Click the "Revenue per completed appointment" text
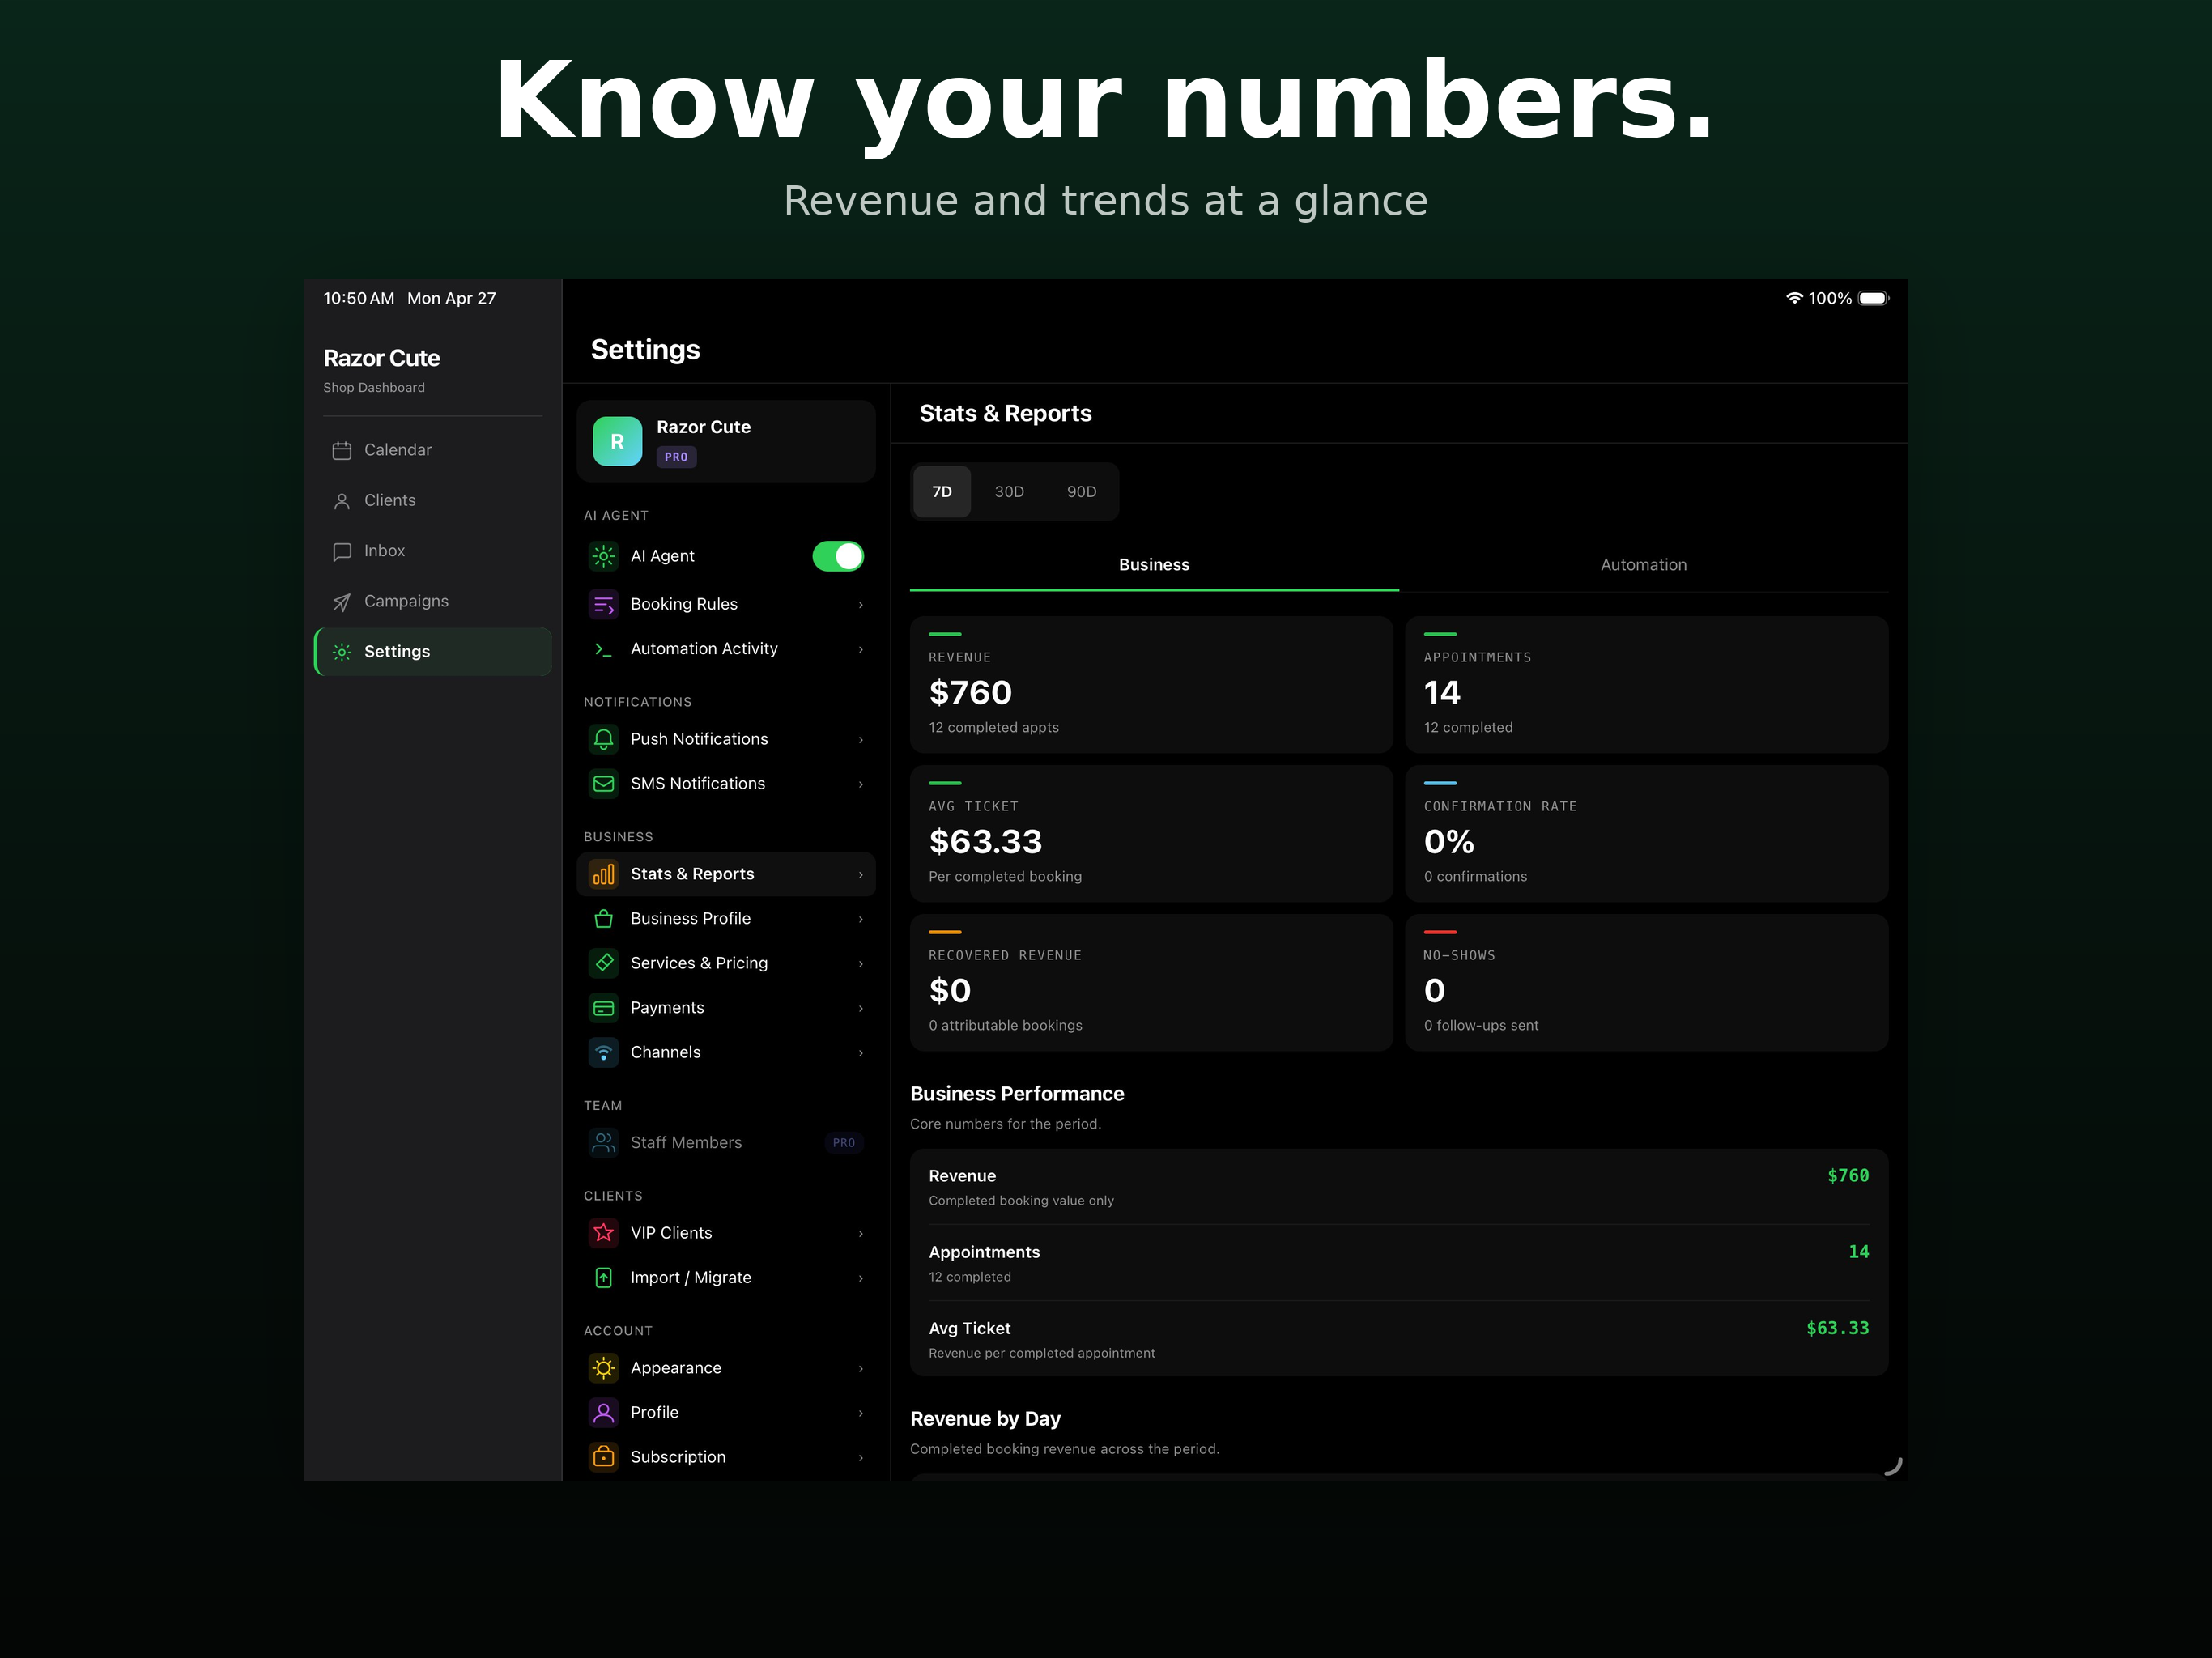Viewport: 2212px width, 1658px height. [1041, 1353]
